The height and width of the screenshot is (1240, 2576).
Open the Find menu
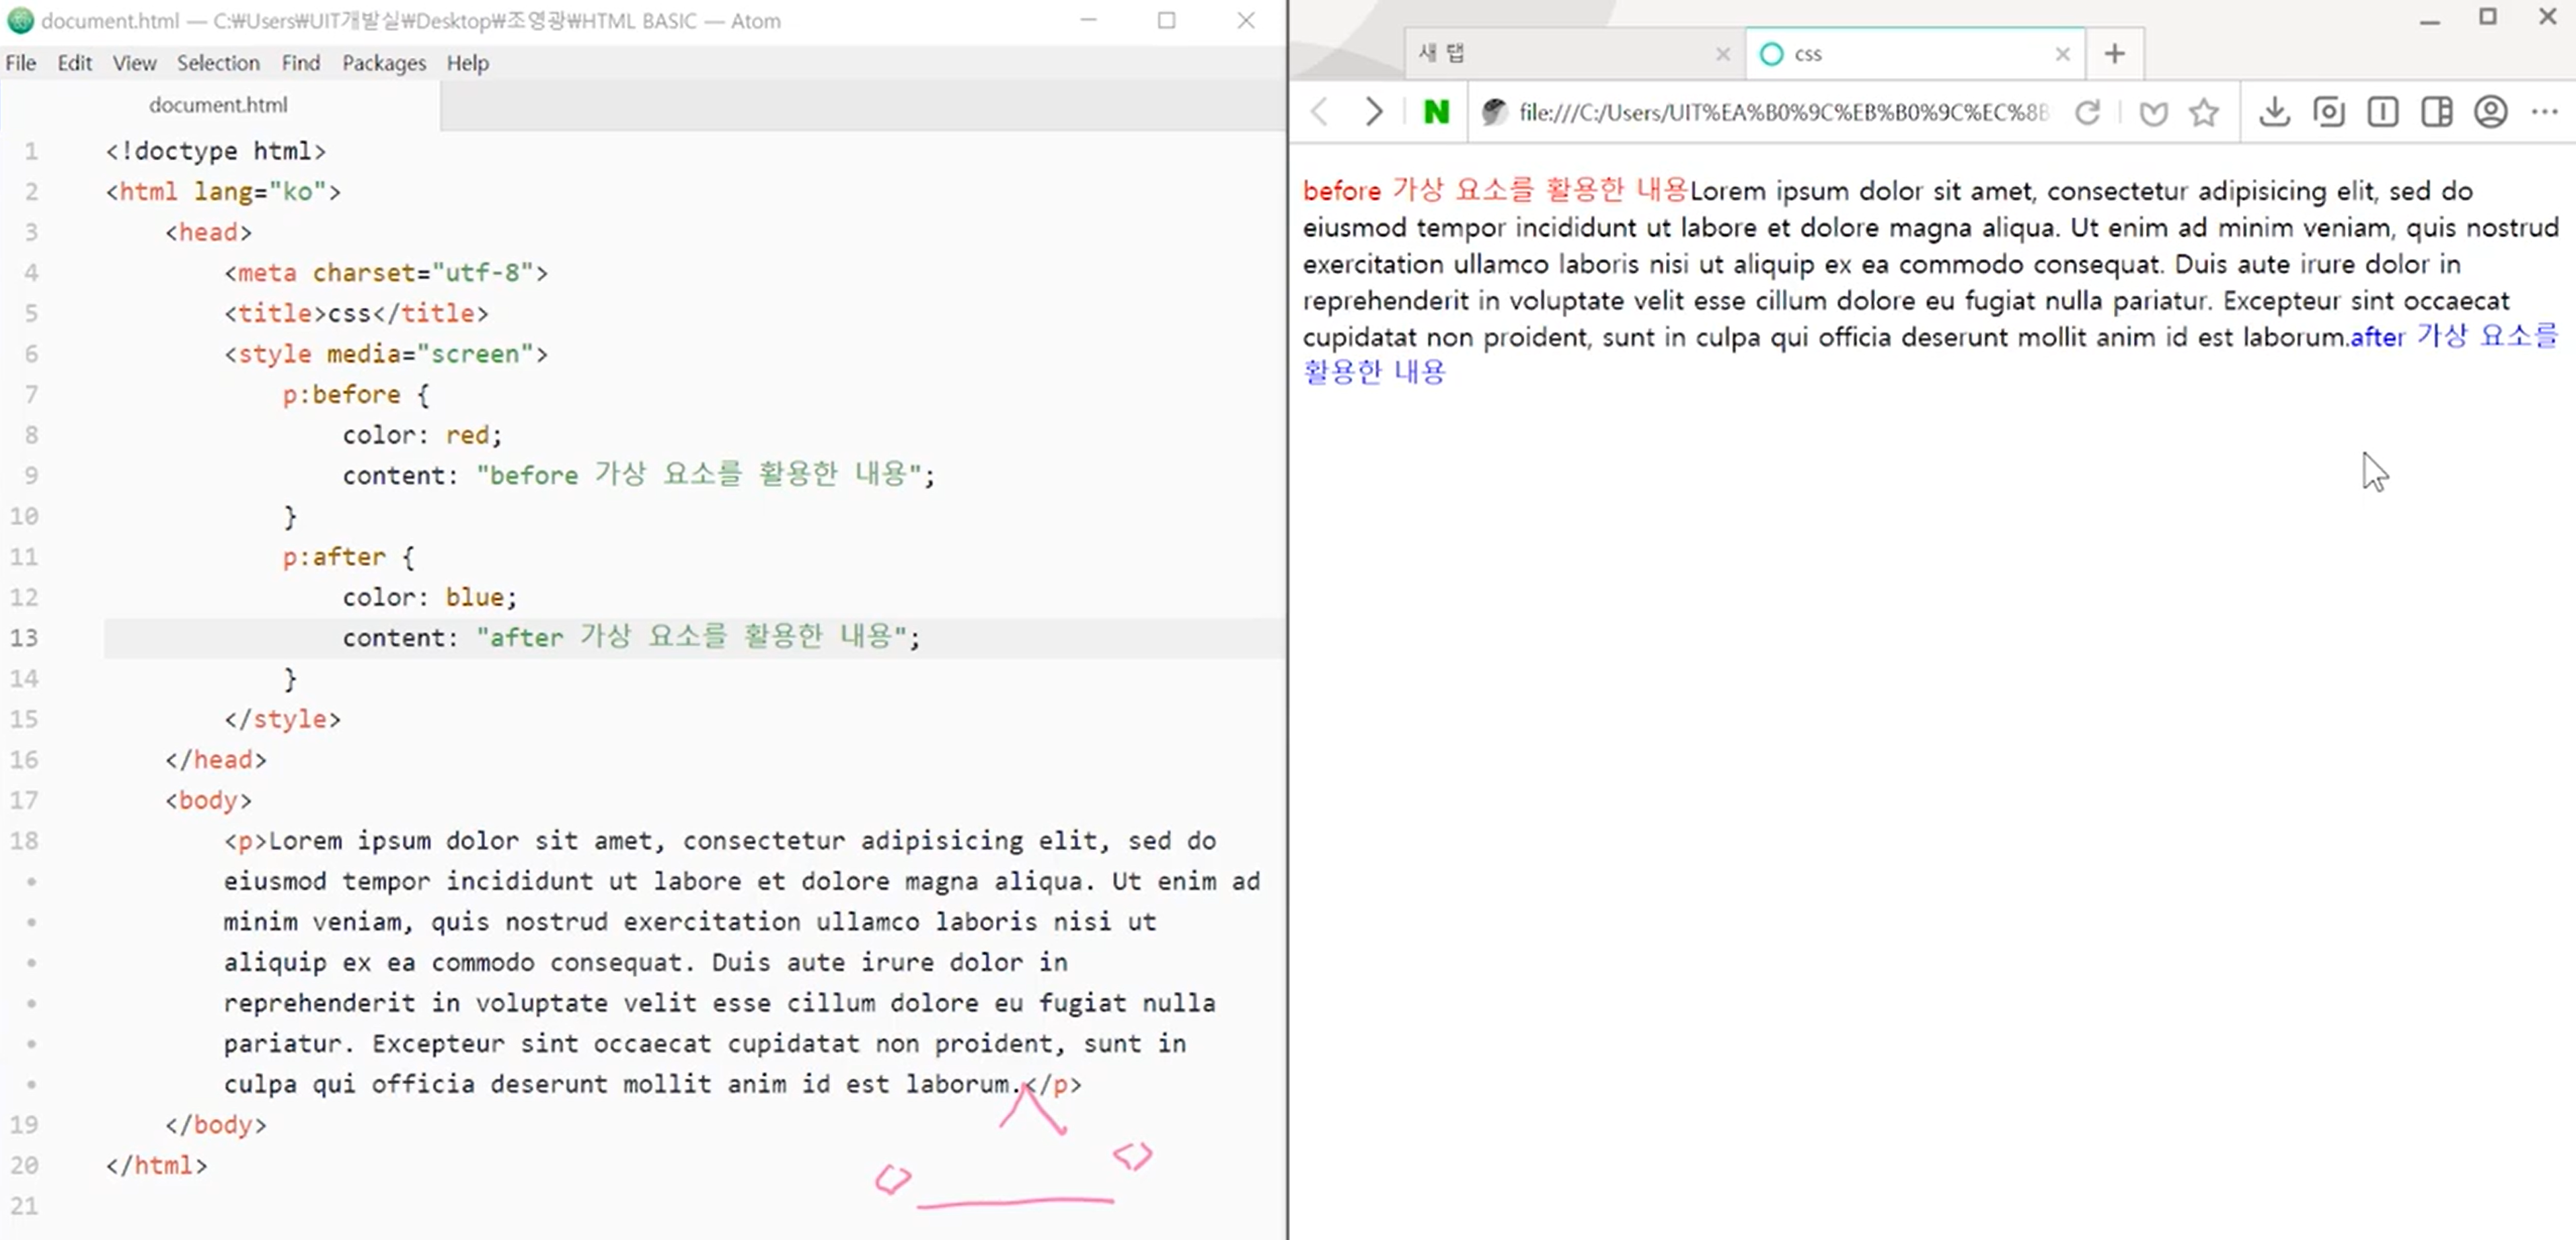[x=300, y=63]
